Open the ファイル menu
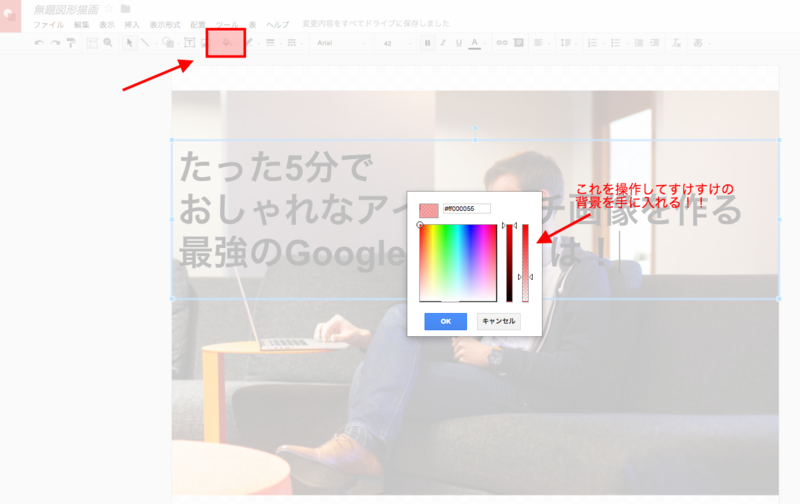800x504 pixels. [48, 24]
